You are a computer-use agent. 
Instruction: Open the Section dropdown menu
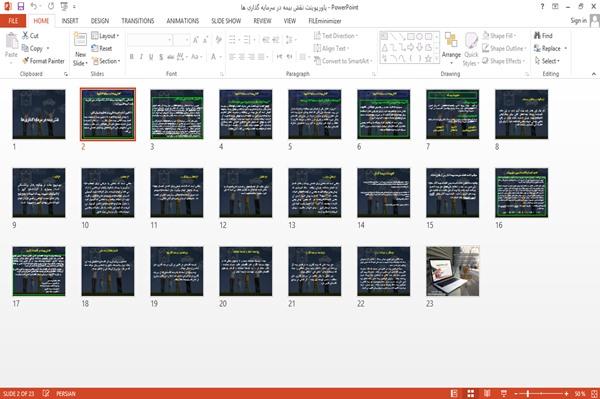[106, 61]
